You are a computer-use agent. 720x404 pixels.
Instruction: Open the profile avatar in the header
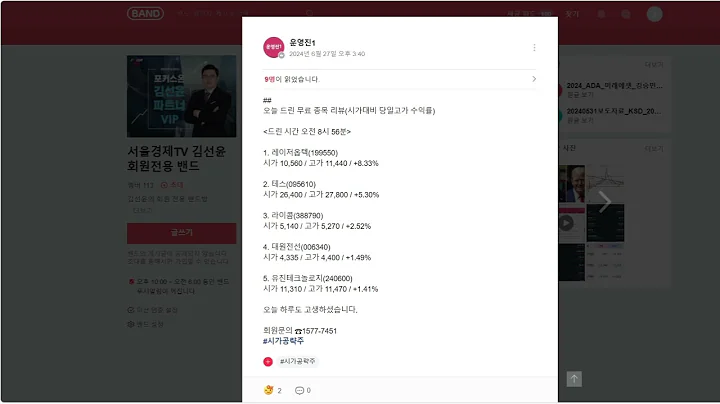[x=654, y=14]
